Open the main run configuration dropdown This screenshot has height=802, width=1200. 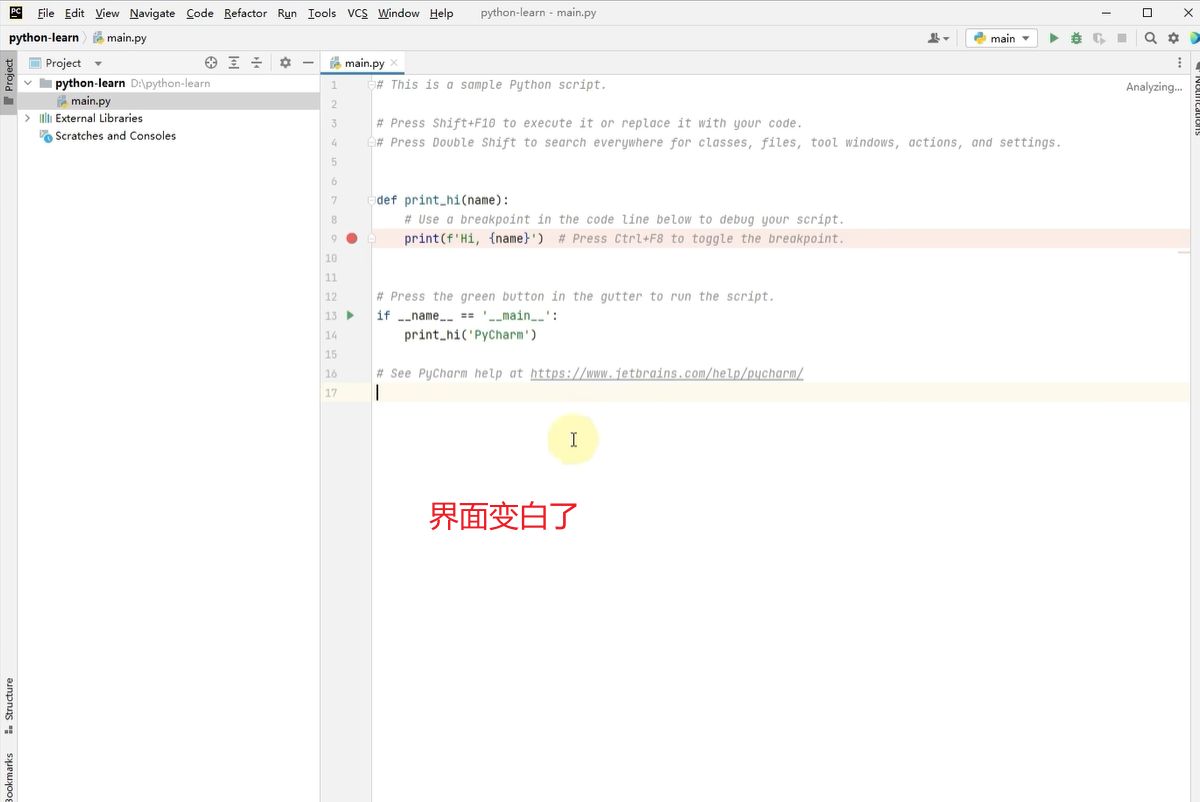(x=1000, y=38)
